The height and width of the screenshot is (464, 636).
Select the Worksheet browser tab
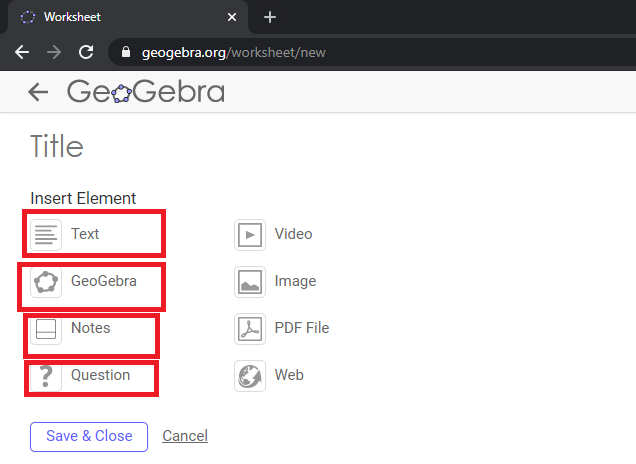(x=128, y=17)
